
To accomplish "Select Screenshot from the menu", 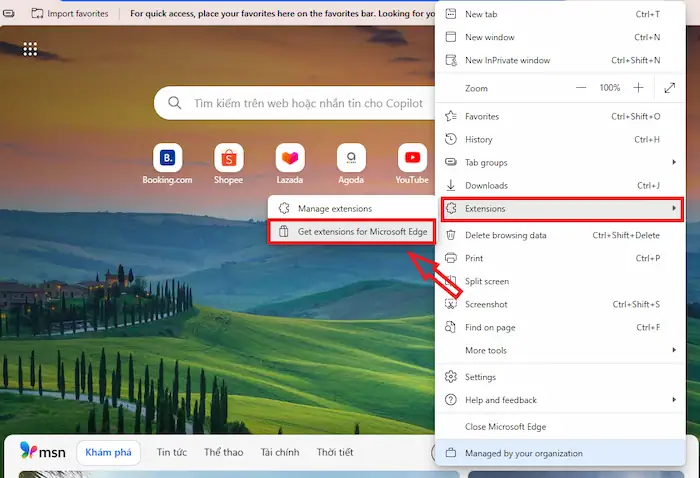I will [560, 304].
